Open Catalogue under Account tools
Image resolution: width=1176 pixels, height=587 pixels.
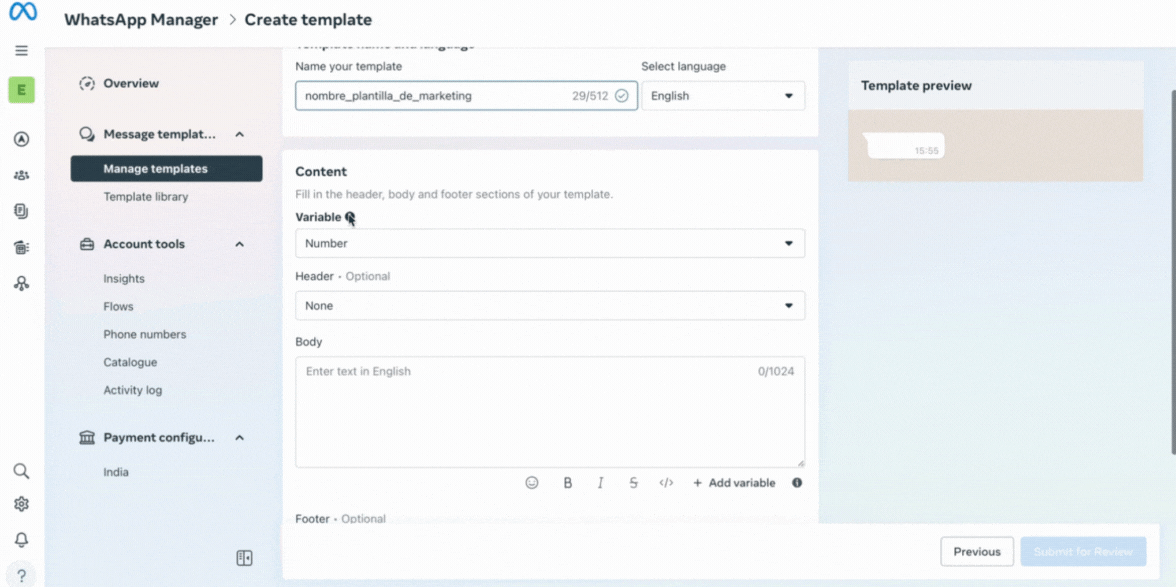tap(130, 362)
